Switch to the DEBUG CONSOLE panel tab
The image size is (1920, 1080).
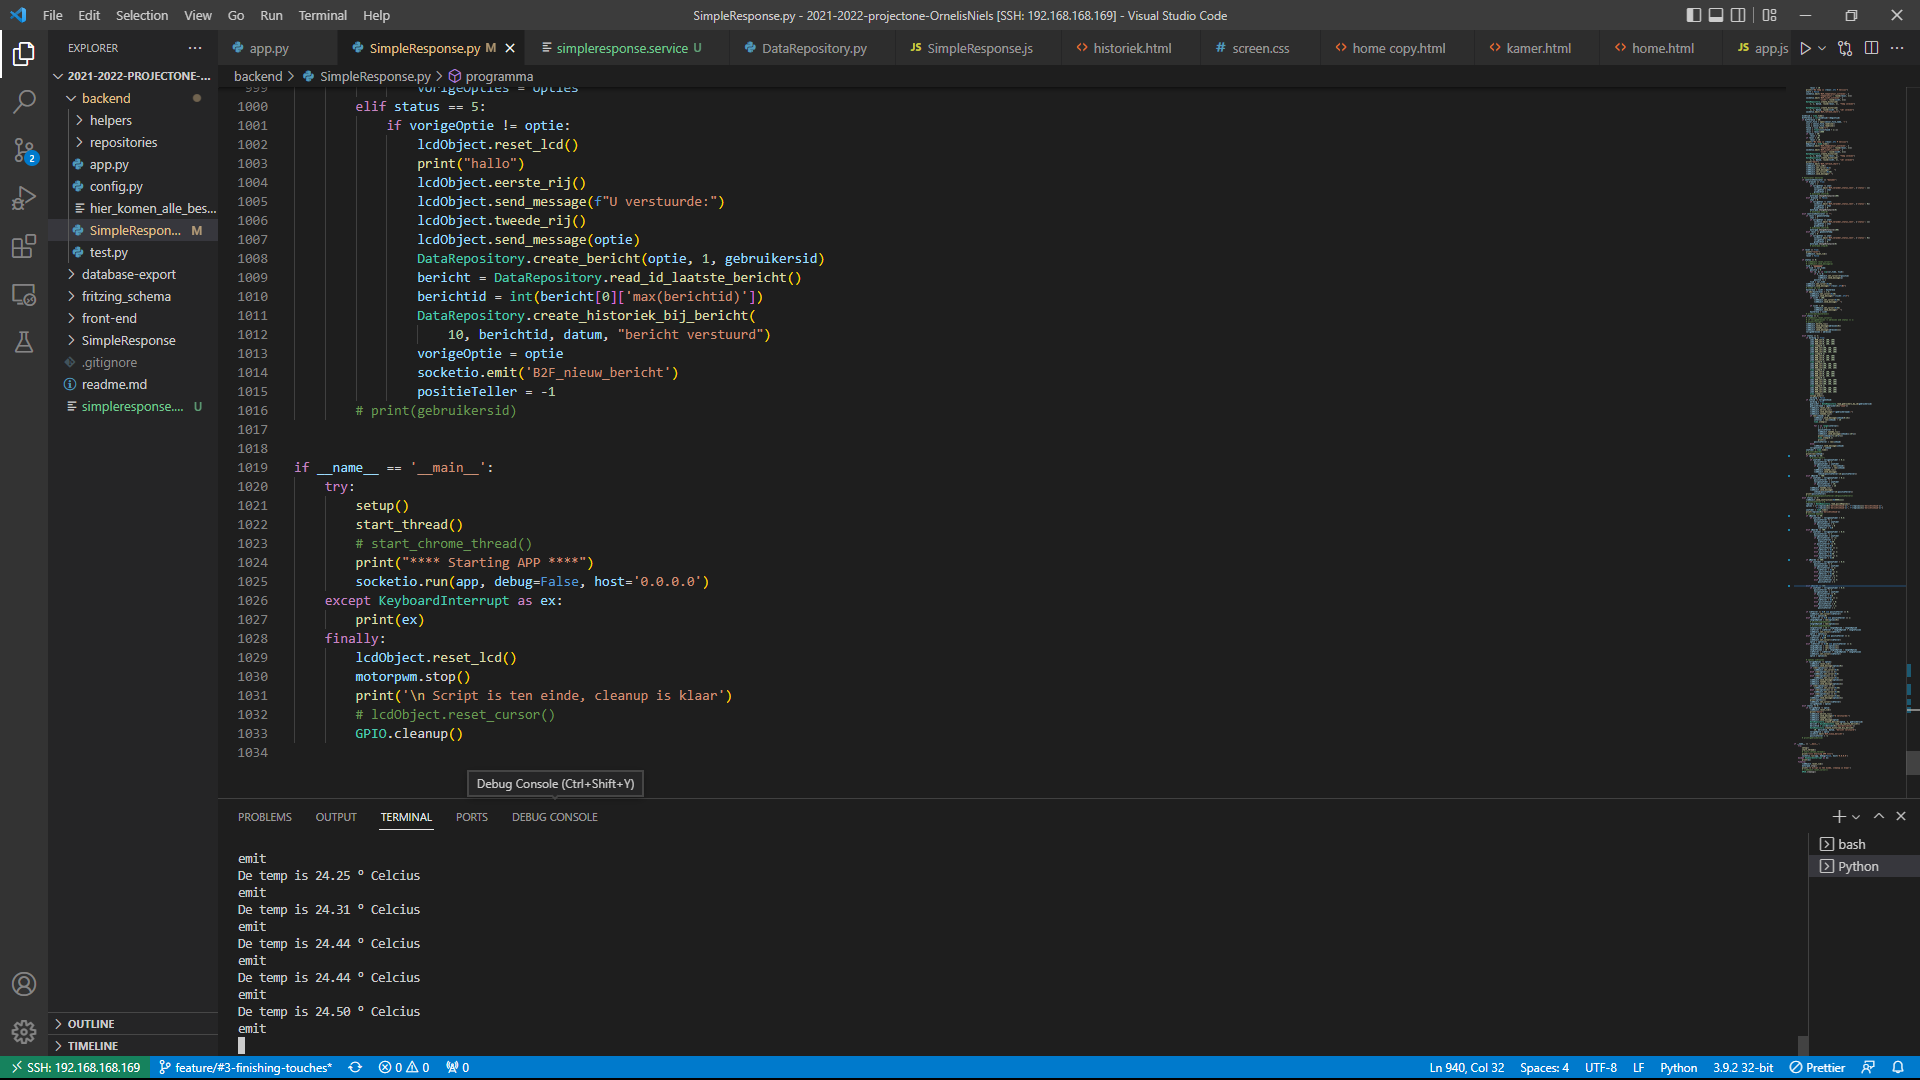(555, 817)
